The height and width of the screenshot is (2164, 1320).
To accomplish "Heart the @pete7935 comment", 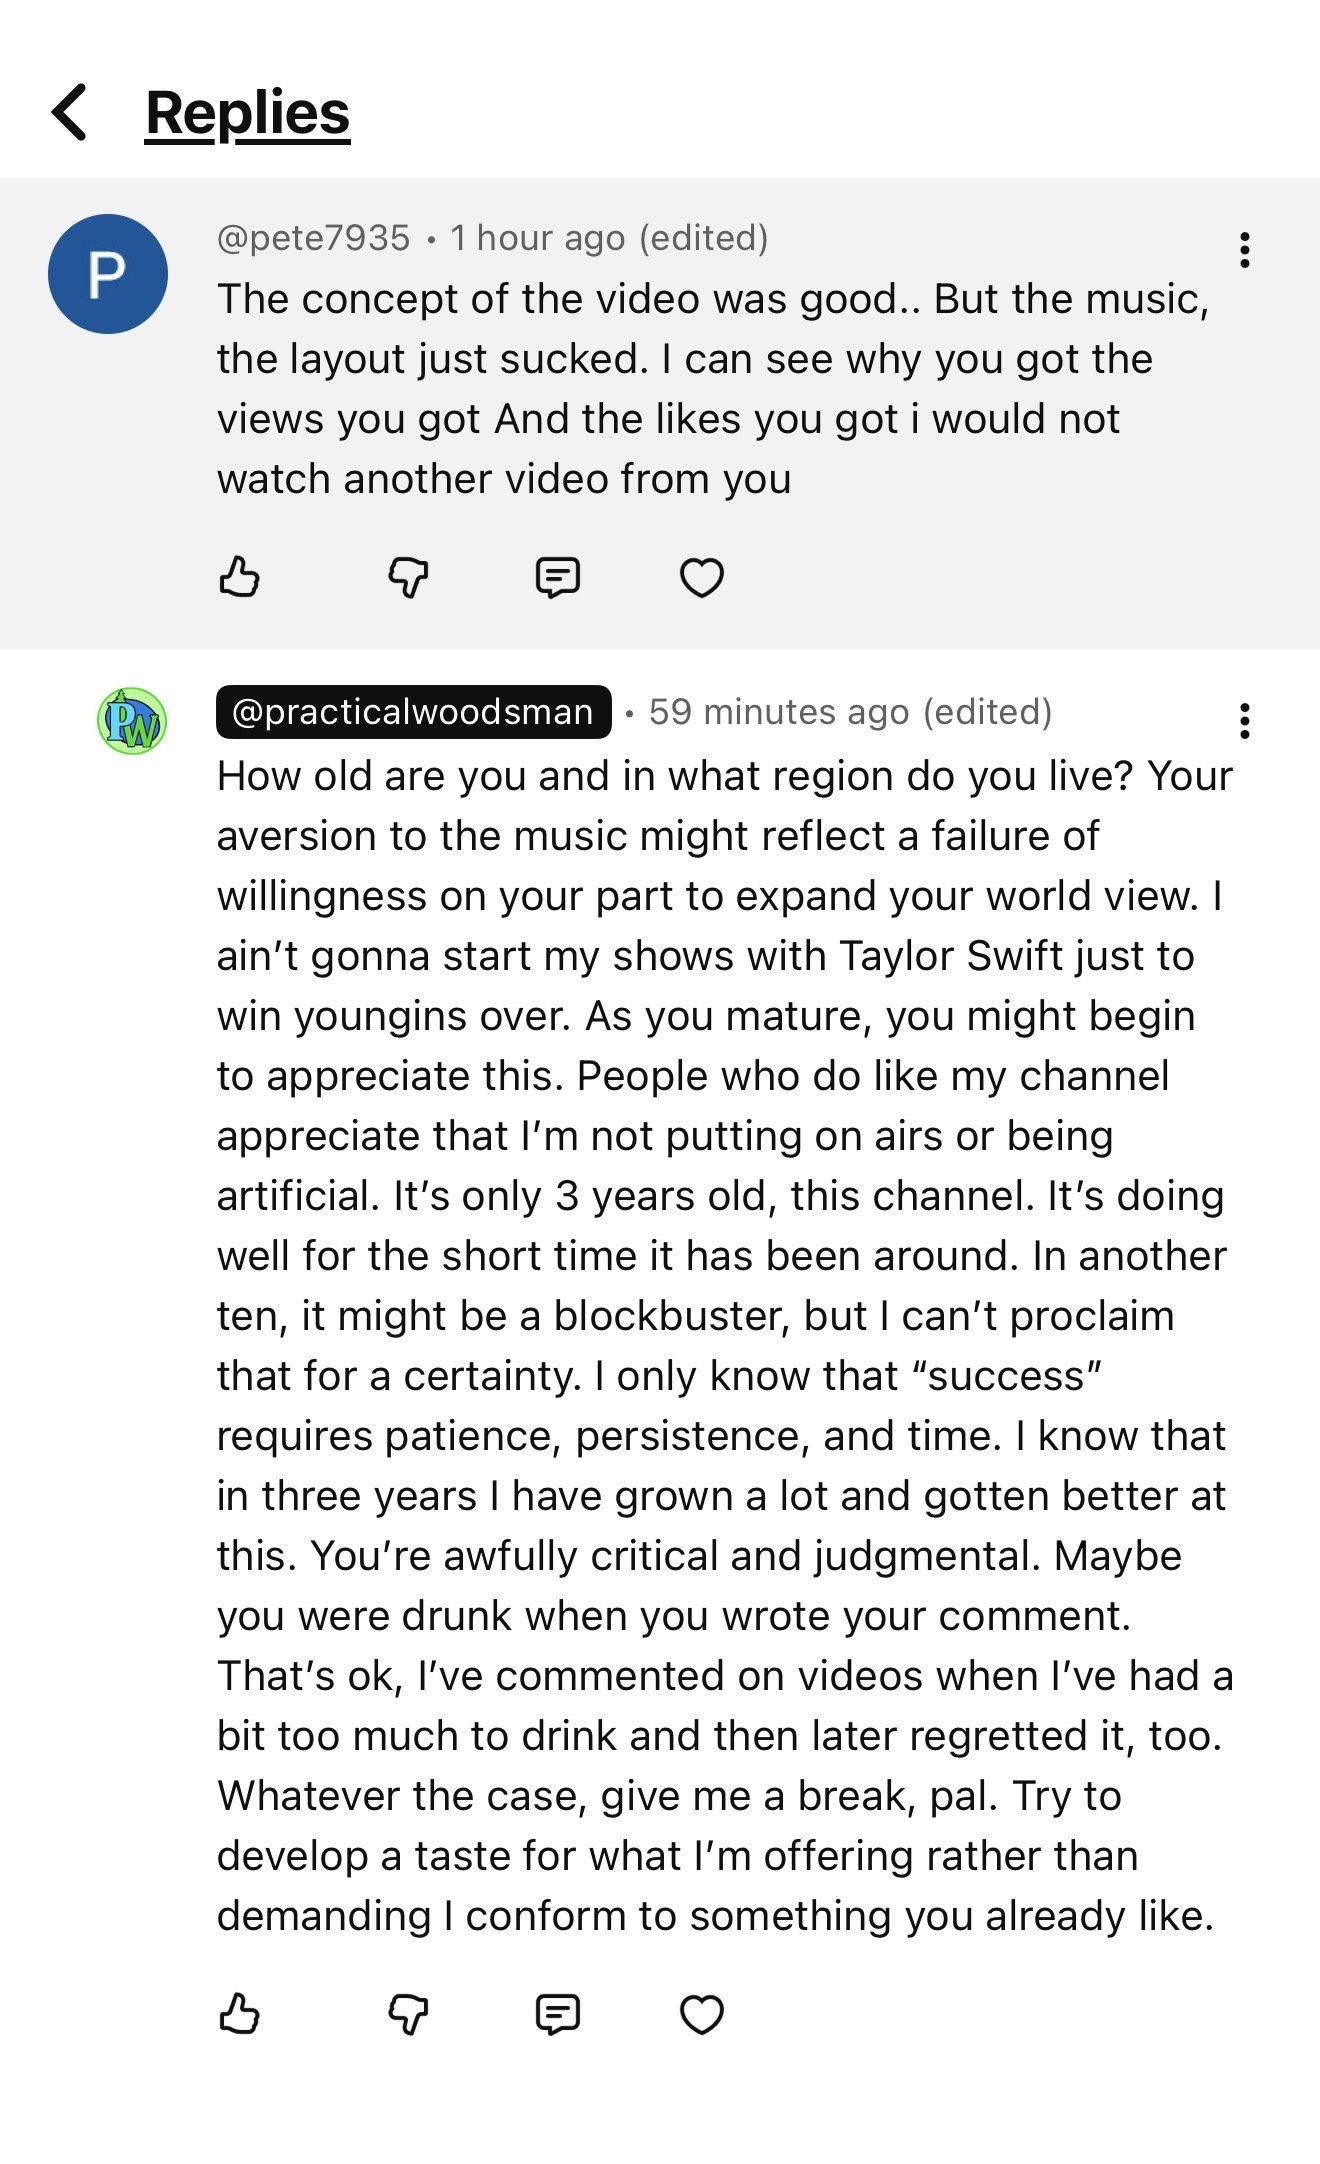I will pos(701,577).
